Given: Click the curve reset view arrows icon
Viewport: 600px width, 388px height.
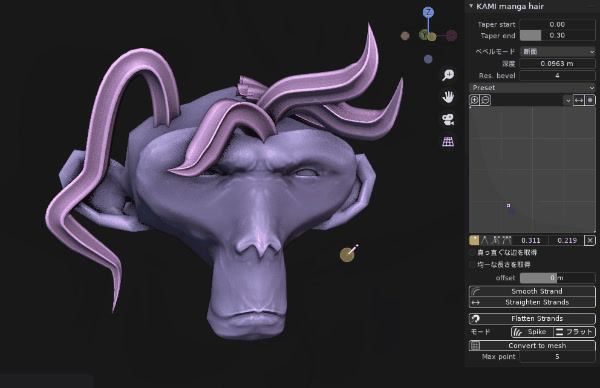Looking at the screenshot, I should (x=579, y=100).
